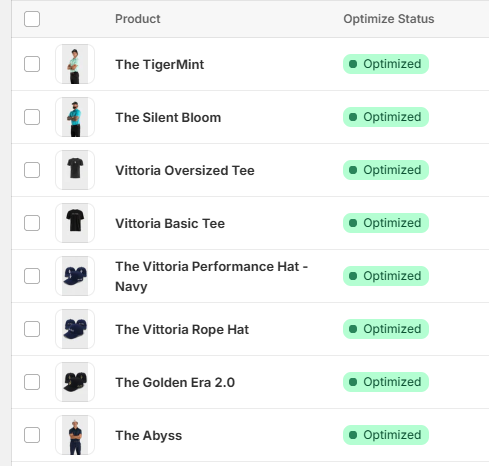Toggle the select-all checkbox in header
This screenshot has width=489, height=466.
32,19
